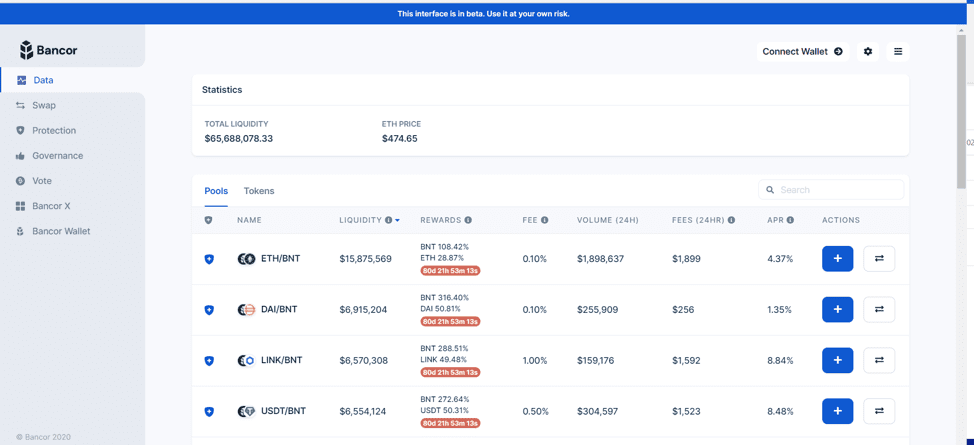Open Swap in the sidebar
This screenshot has height=445, width=974.
click(x=44, y=105)
